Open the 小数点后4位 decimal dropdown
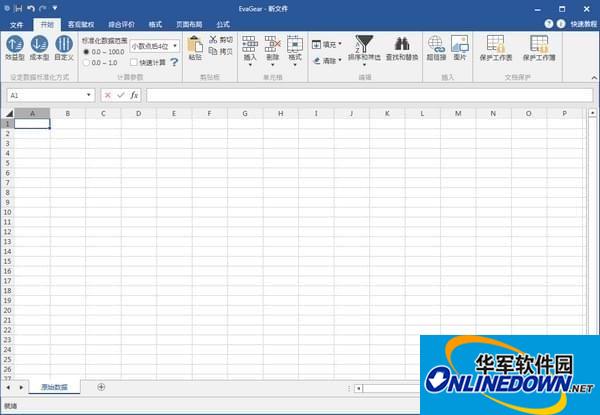 [x=176, y=45]
